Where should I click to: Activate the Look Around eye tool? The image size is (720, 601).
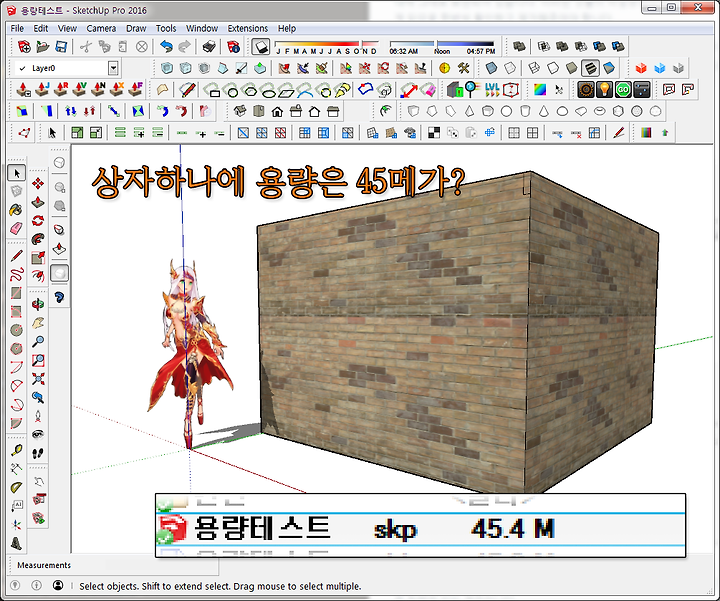point(38,434)
